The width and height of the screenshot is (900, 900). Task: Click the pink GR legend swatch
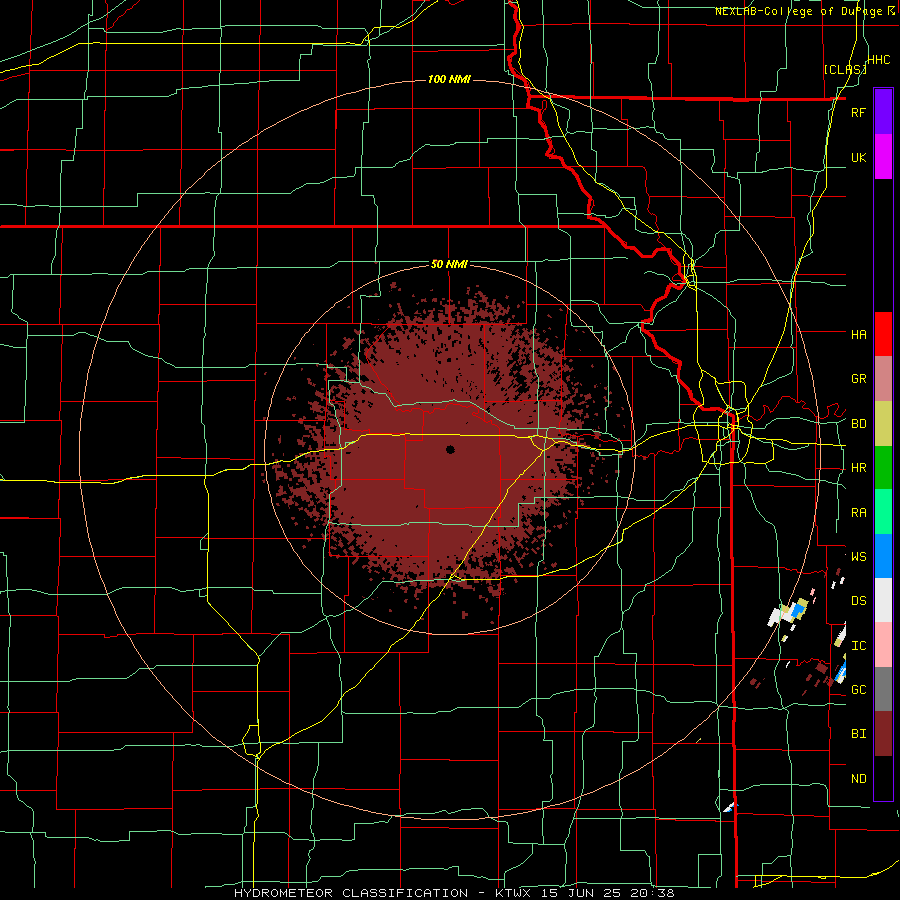pyautogui.click(x=883, y=379)
